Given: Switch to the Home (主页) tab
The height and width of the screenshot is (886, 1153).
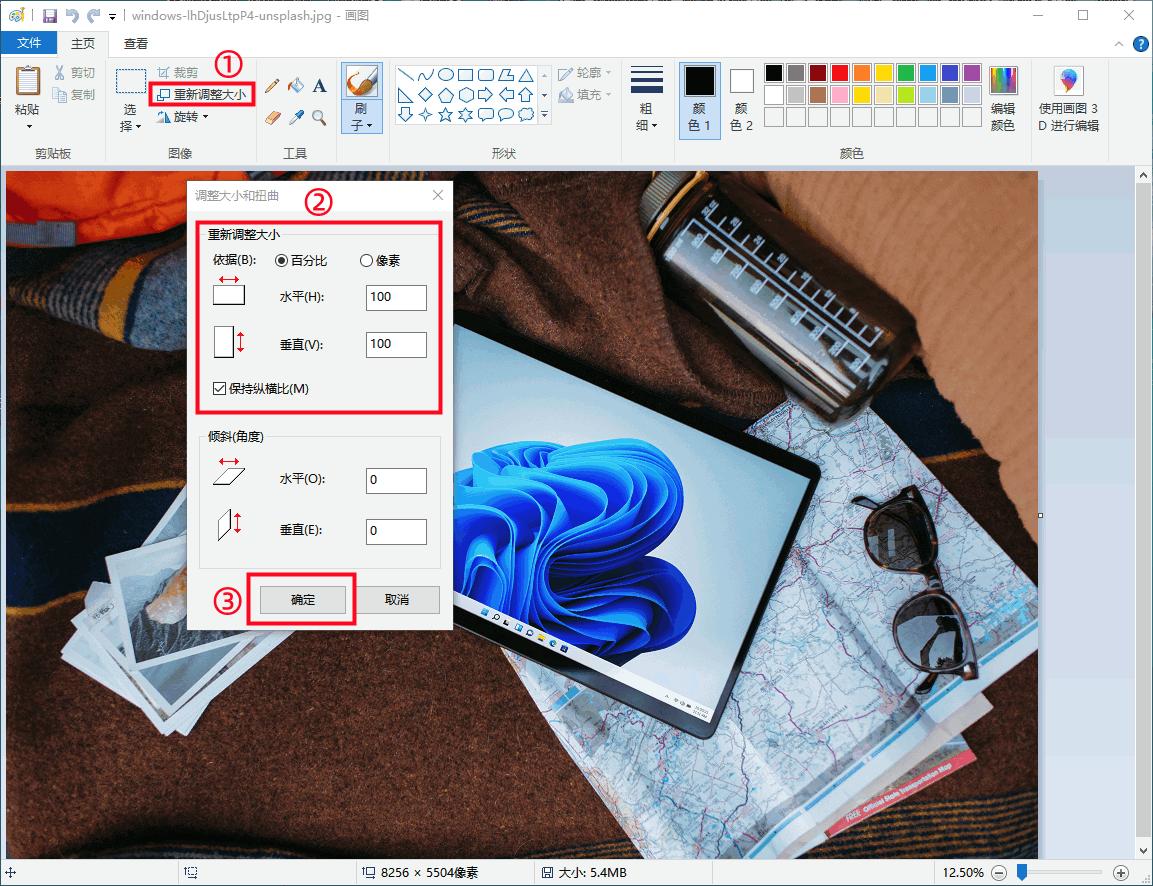Looking at the screenshot, I should point(83,43).
